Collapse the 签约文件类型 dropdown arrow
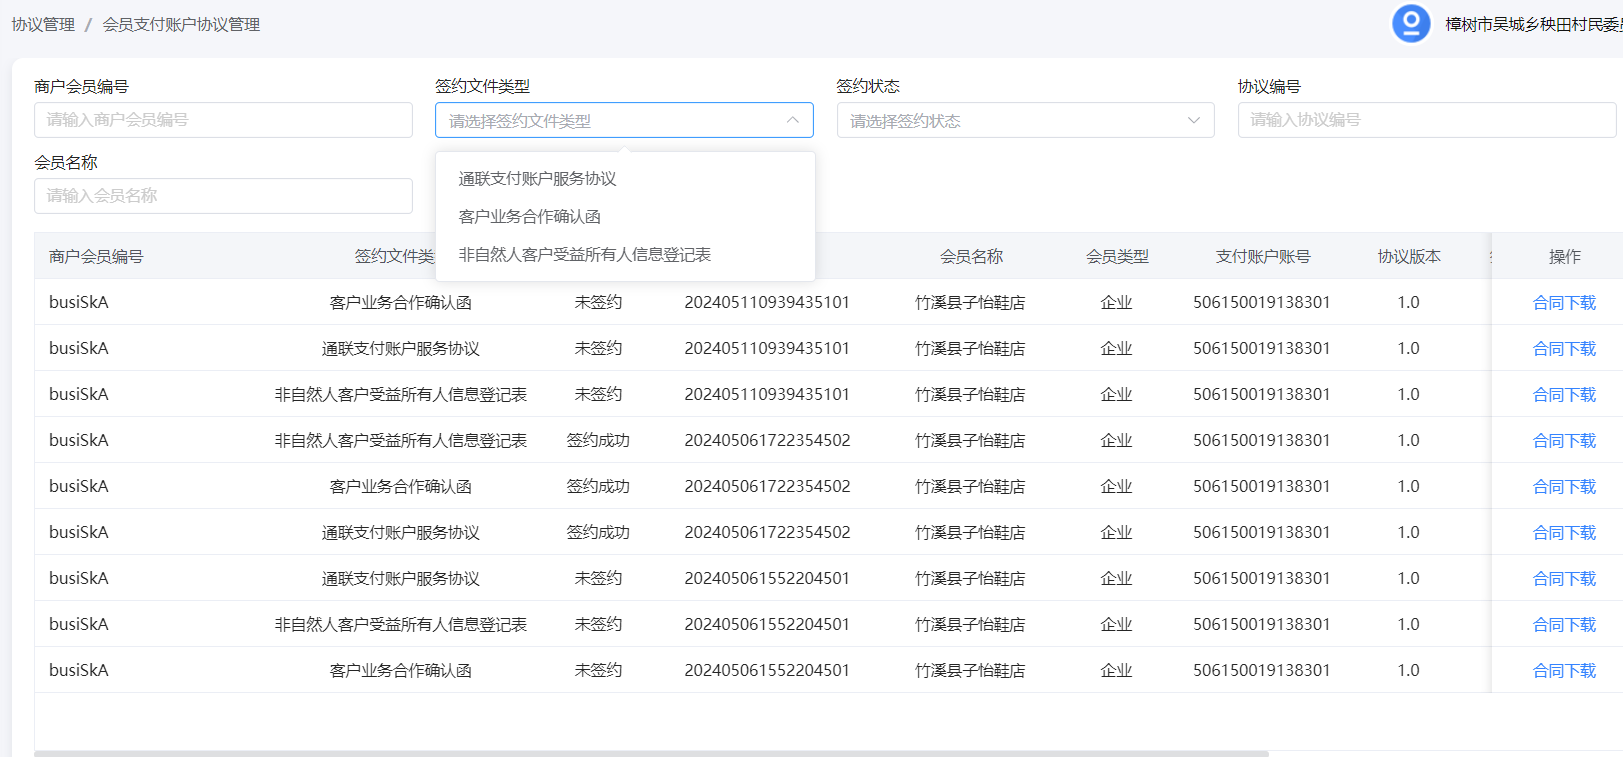Viewport: 1623px width, 757px height. coord(792,120)
